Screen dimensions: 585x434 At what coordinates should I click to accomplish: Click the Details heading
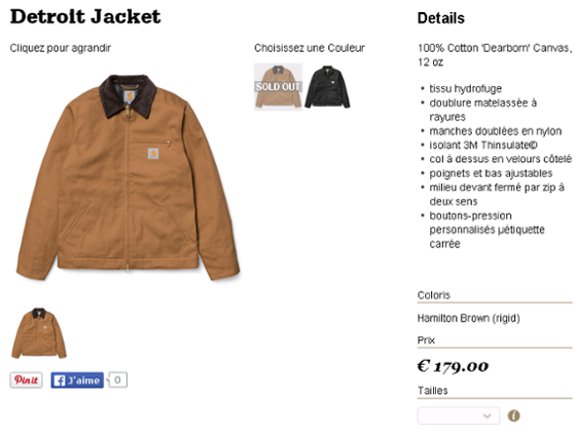coord(441,18)
